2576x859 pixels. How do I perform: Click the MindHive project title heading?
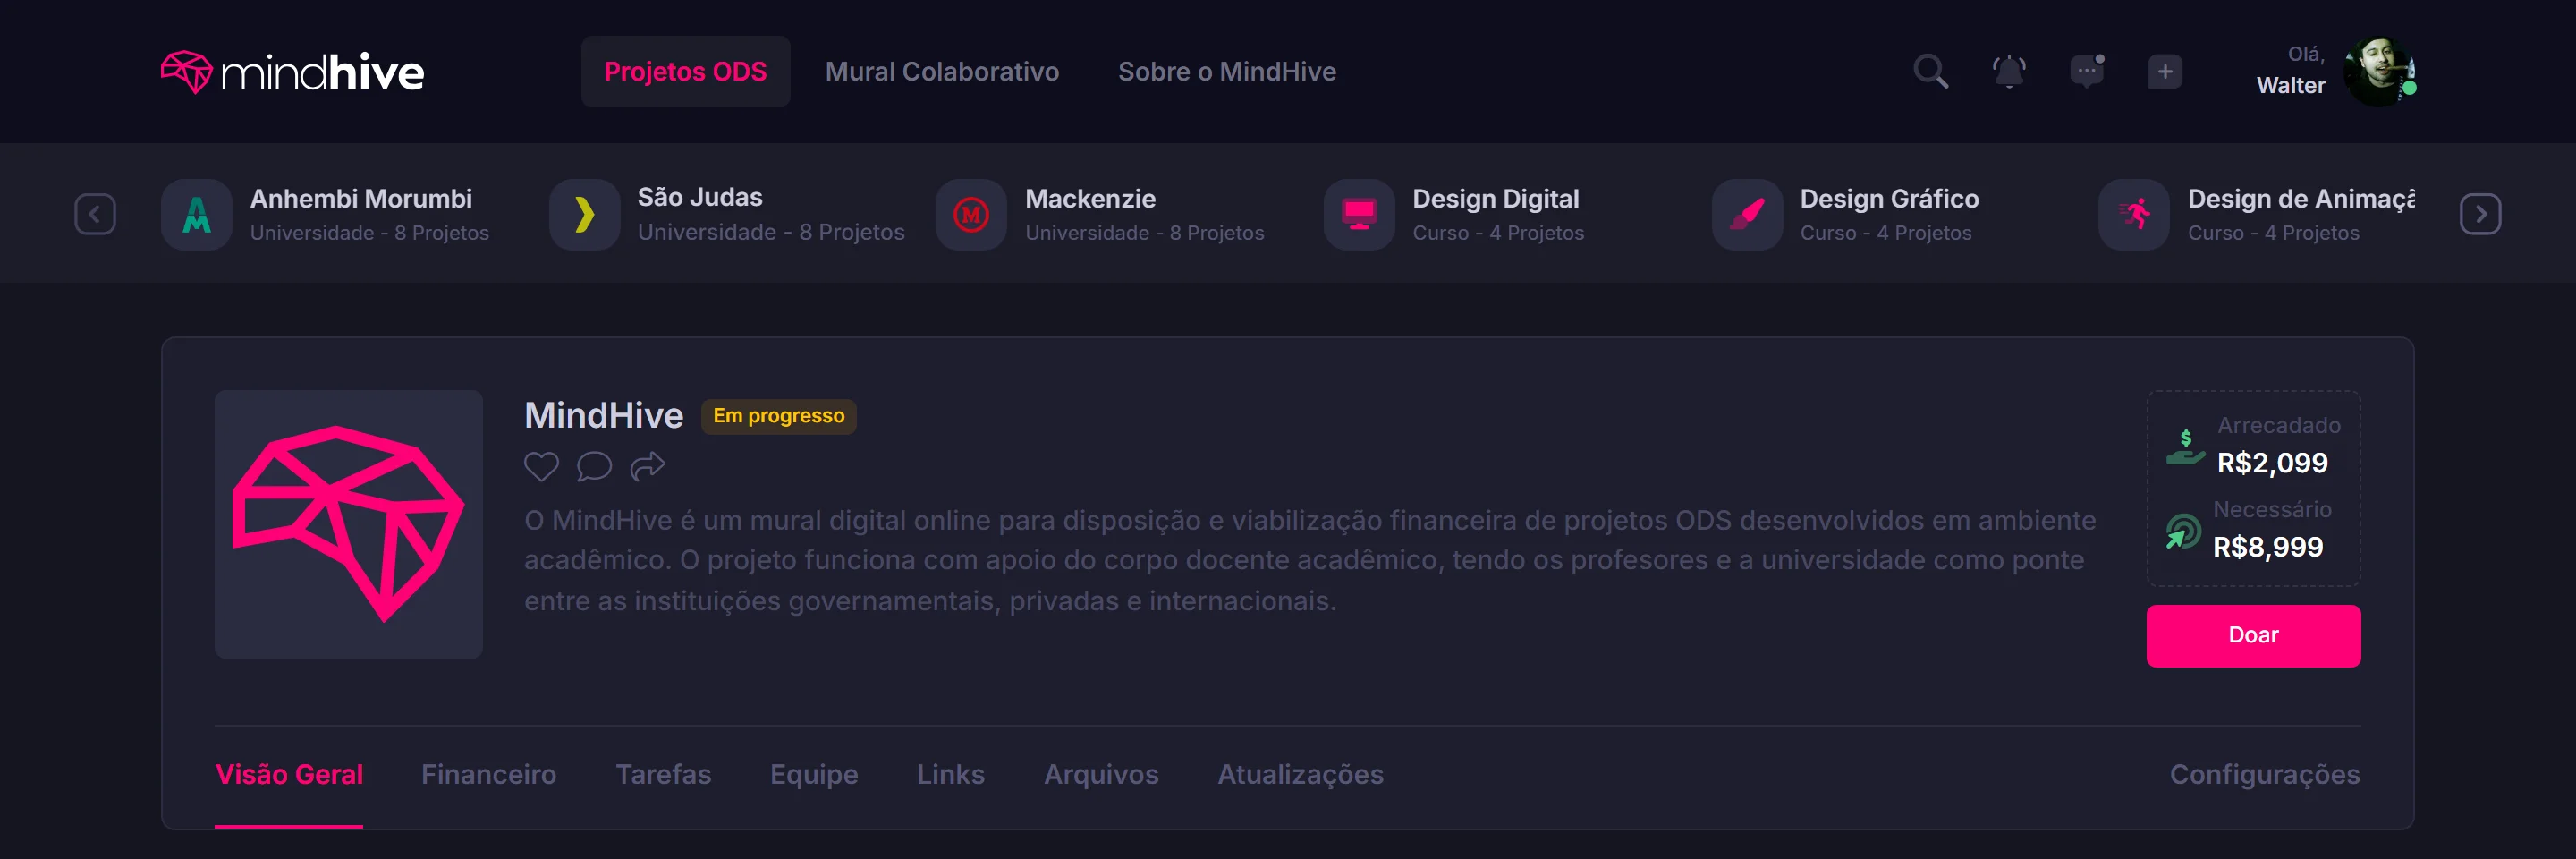[604, 416]
